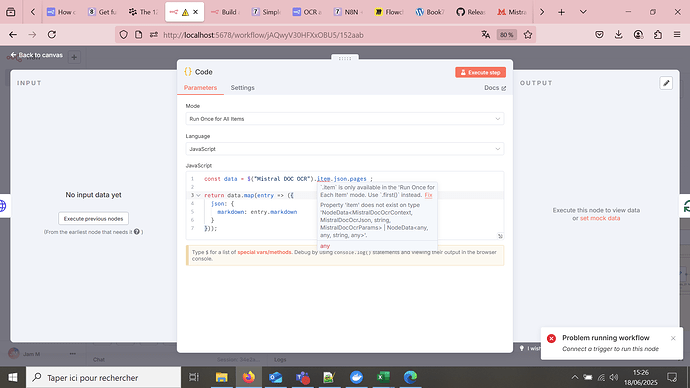Open the Firefox View icon in tab bar
The width and height of the screenshot is (690, 388).
11,12
